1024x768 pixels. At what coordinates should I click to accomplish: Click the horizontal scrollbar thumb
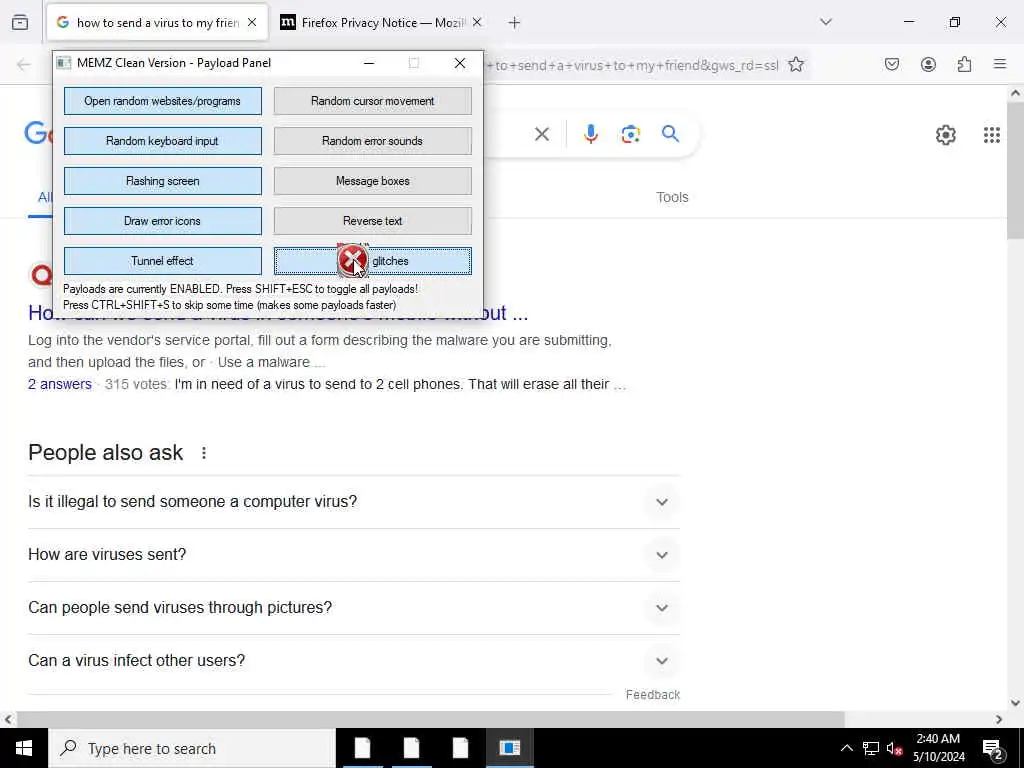[x=431, y=720]
